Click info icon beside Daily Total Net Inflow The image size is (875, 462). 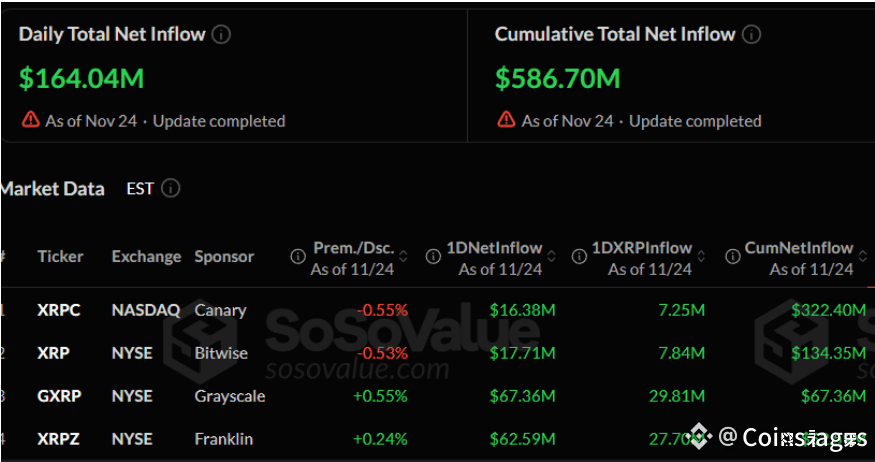[221, 34]
